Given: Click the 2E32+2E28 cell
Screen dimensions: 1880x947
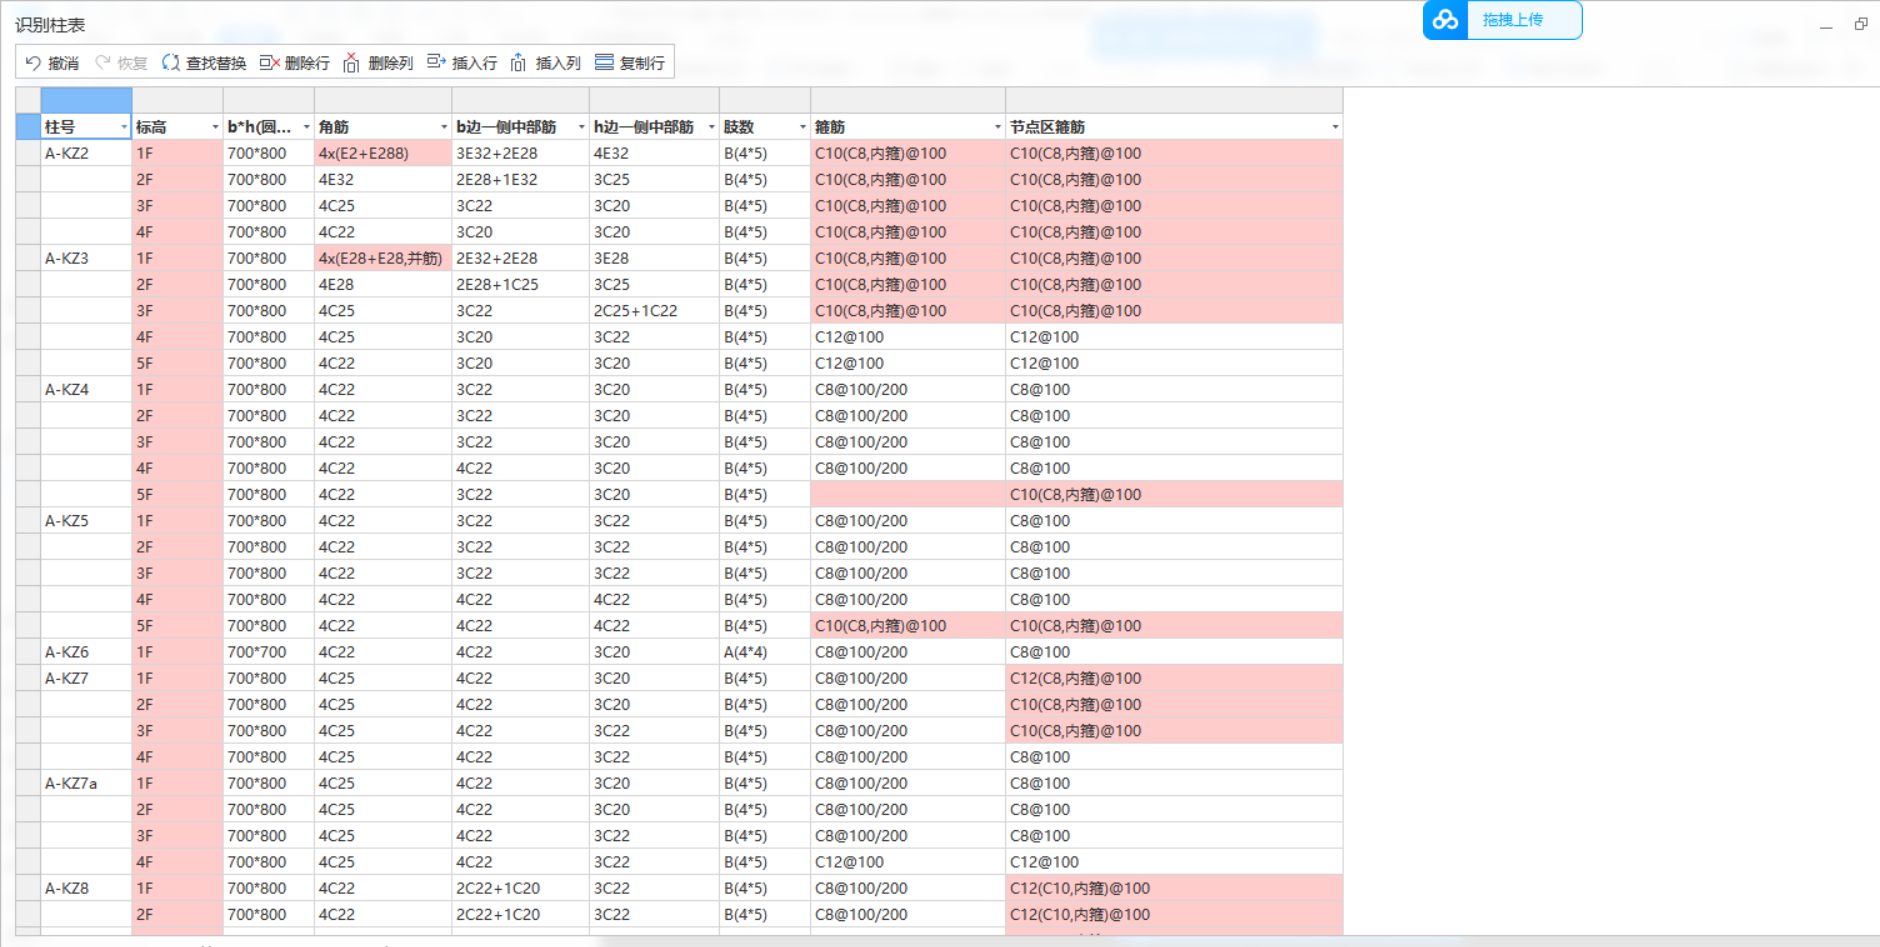Looking at the screenshot, I should (x=520, y=258).
